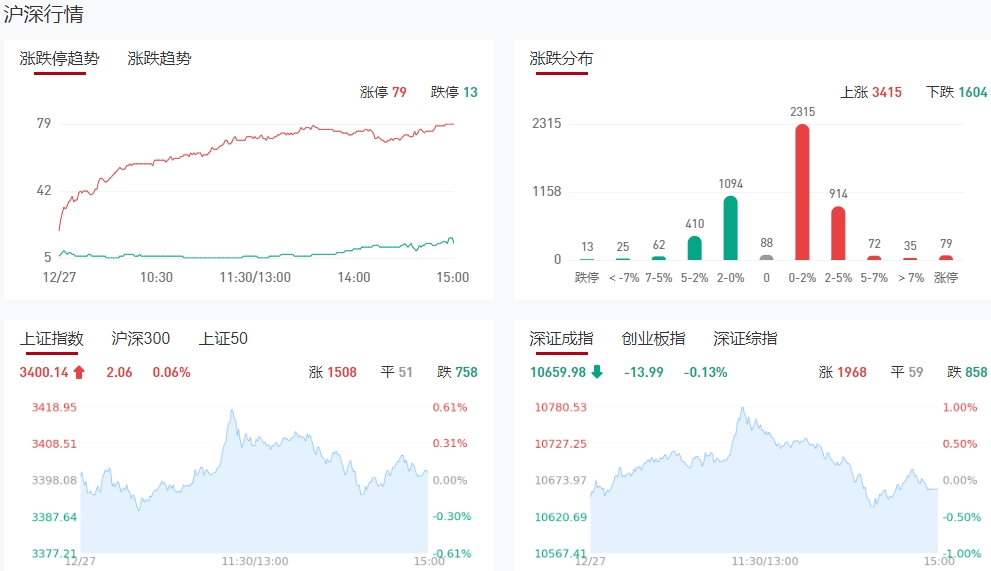This screenshot has width=991, height=571.
Task: Click green down arrow beside 10659.98
Action: [x=597, y=373]
